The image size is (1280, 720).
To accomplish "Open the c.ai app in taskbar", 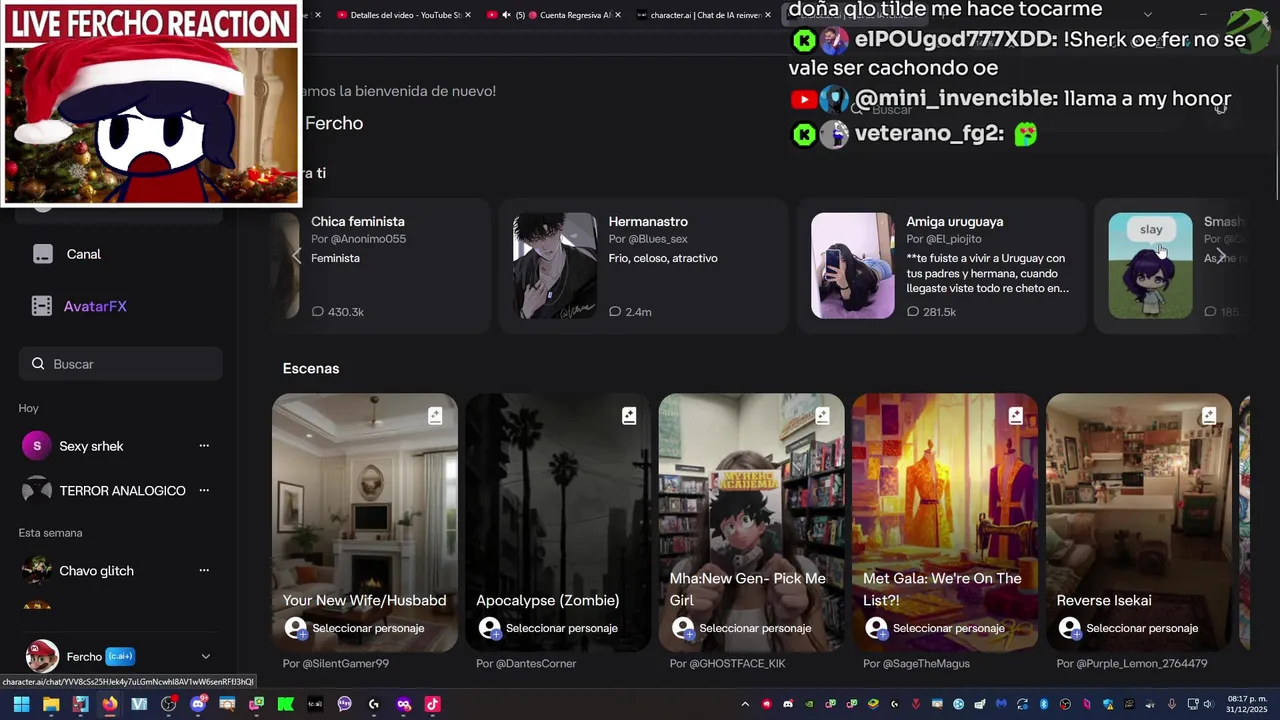I will coord(315,704).
